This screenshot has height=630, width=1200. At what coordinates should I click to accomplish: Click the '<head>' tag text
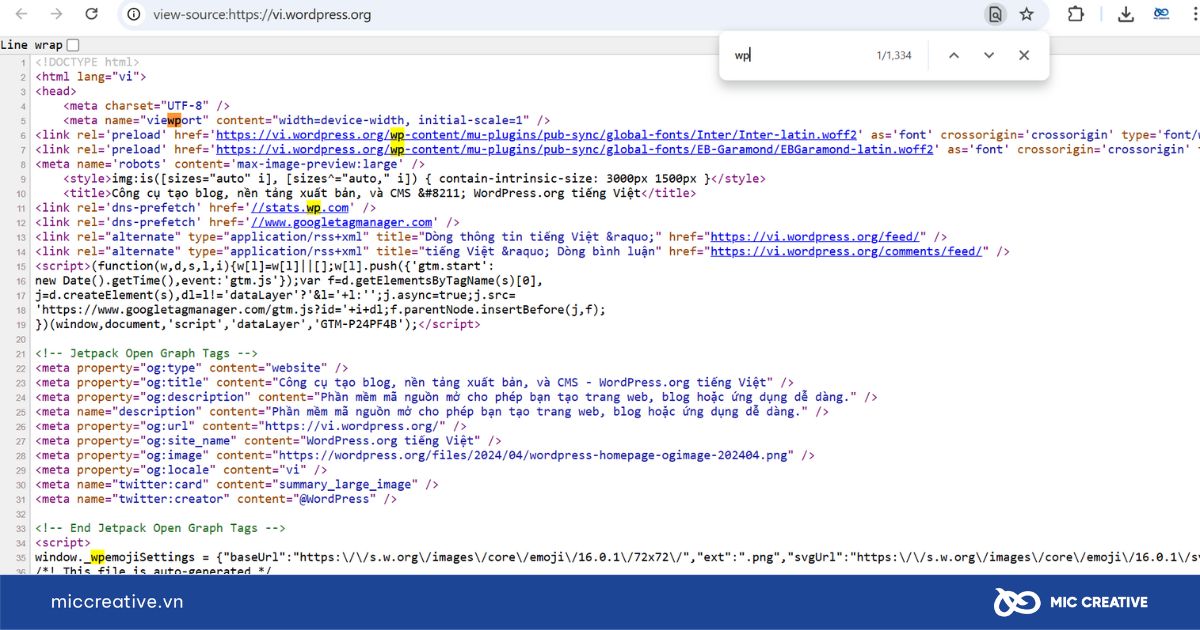56,91
